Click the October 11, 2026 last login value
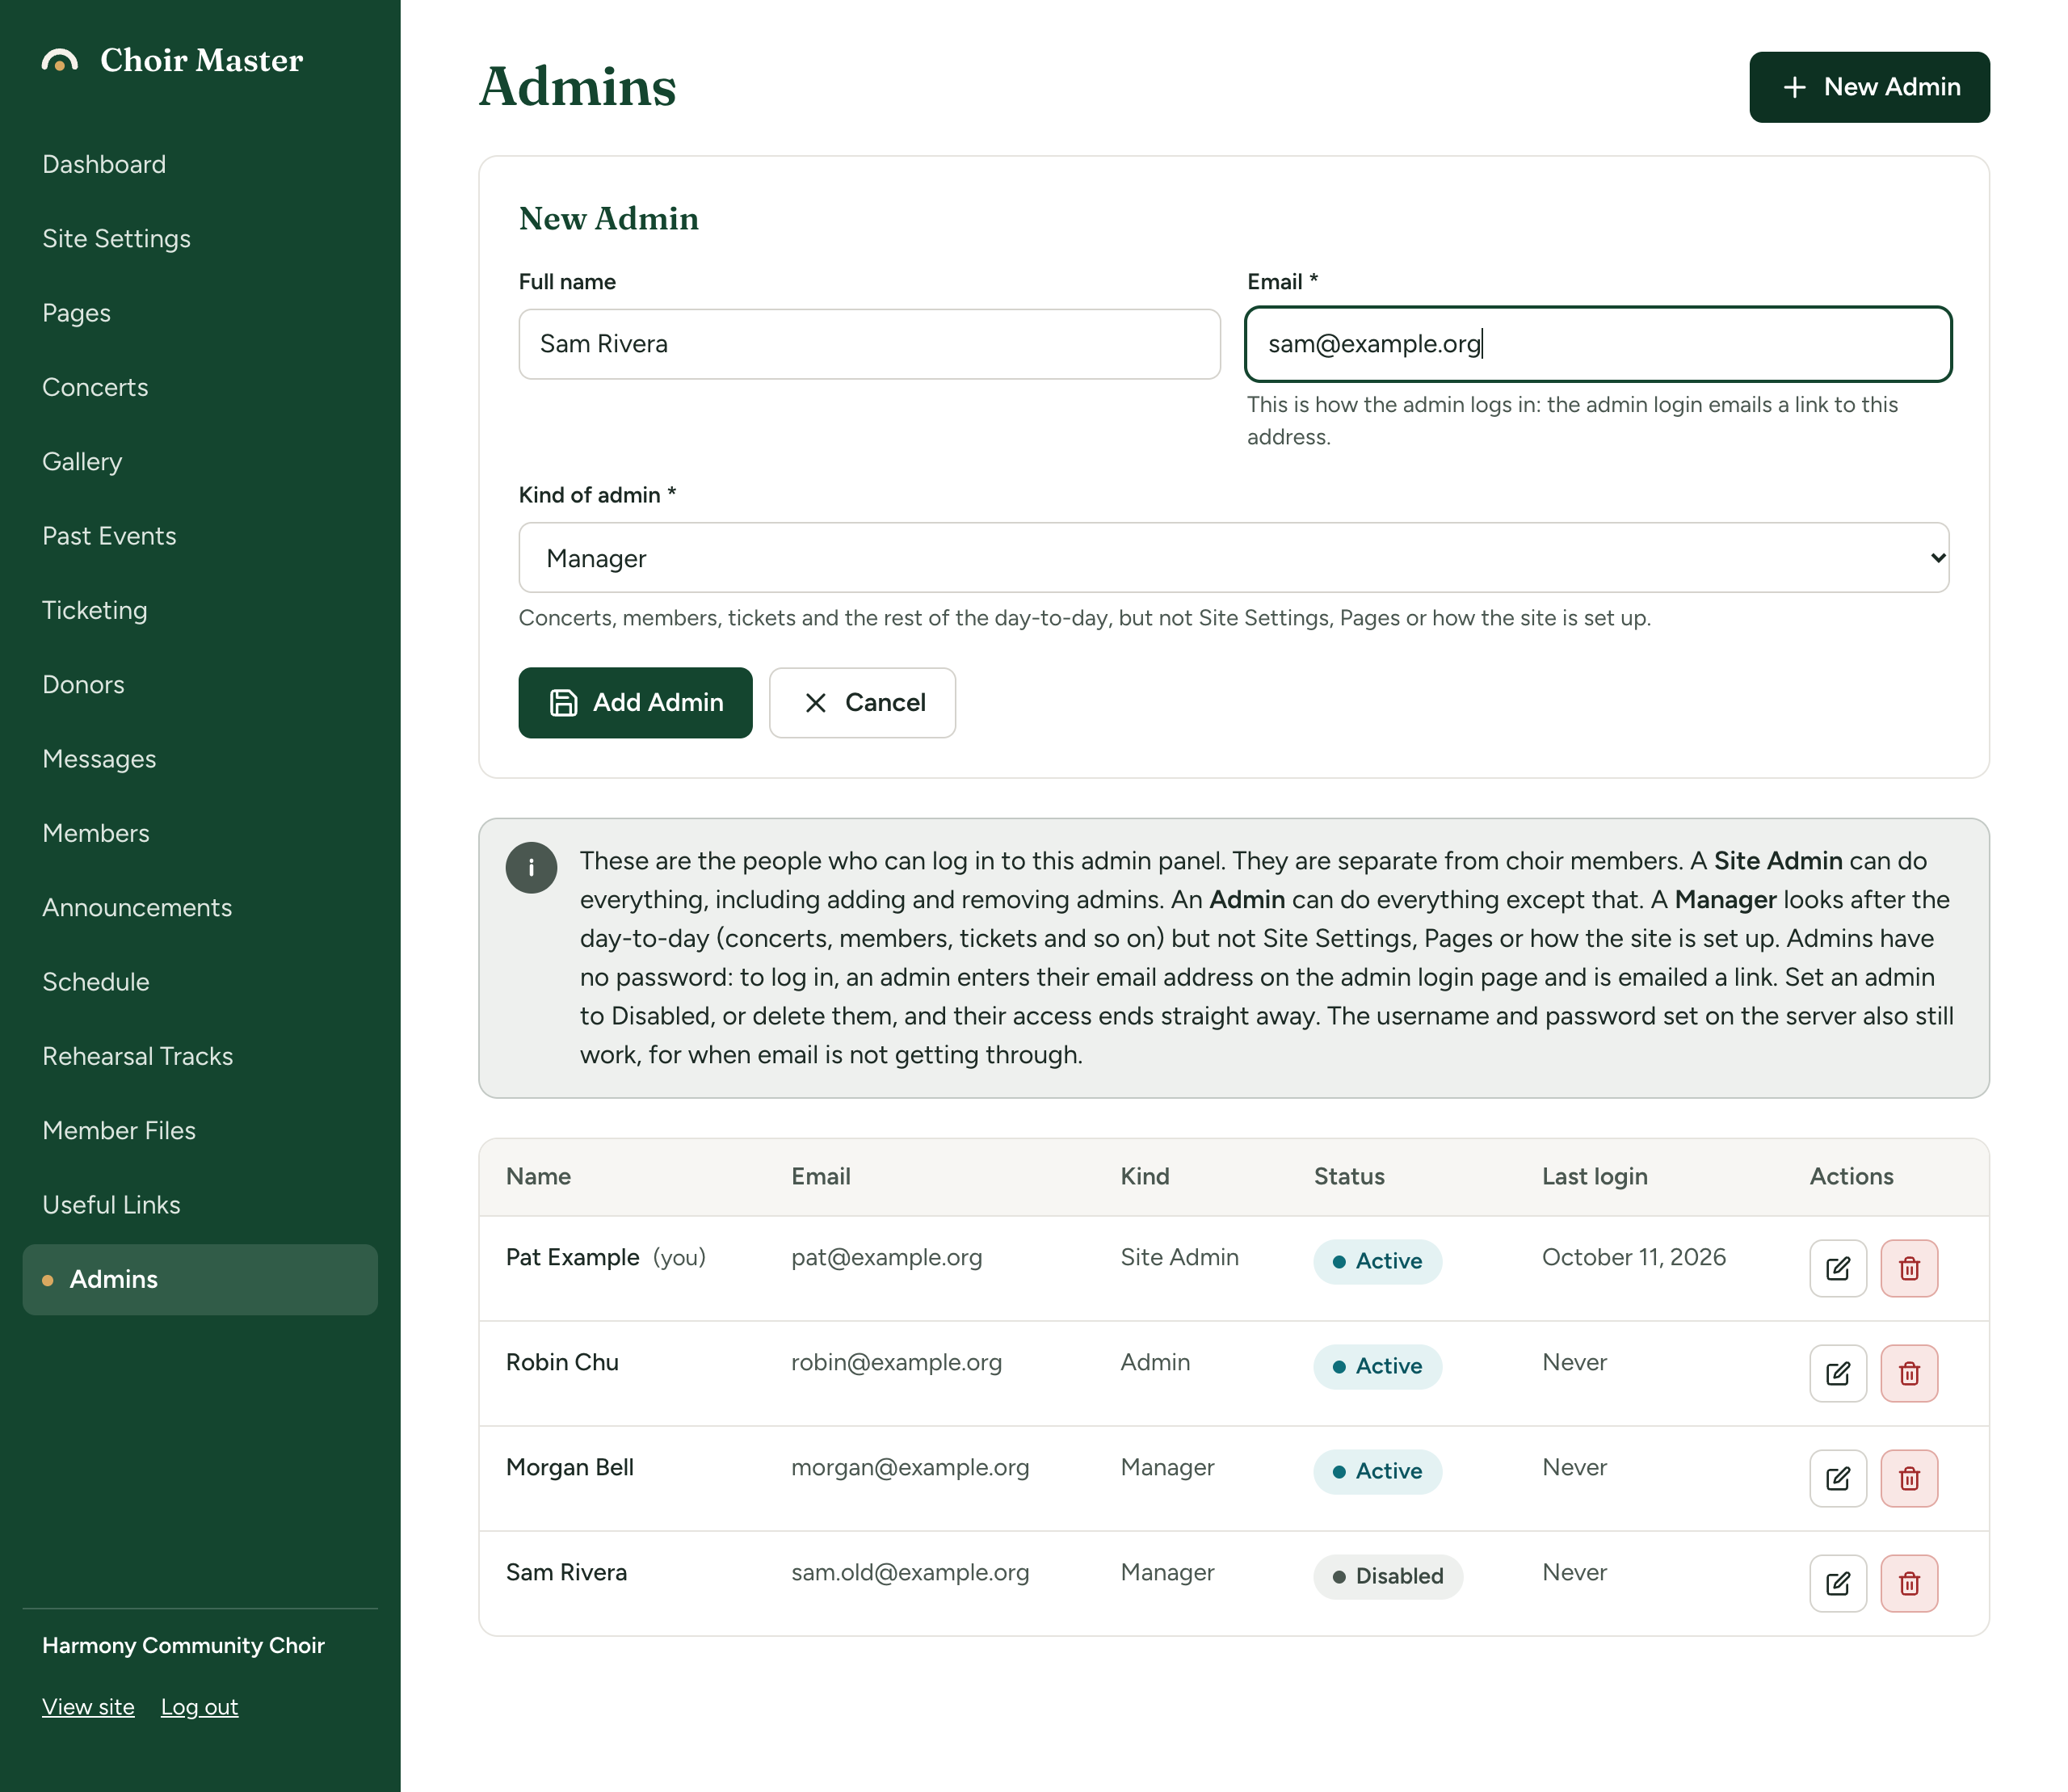 pyautogui.click(x=1633, y=1257)
